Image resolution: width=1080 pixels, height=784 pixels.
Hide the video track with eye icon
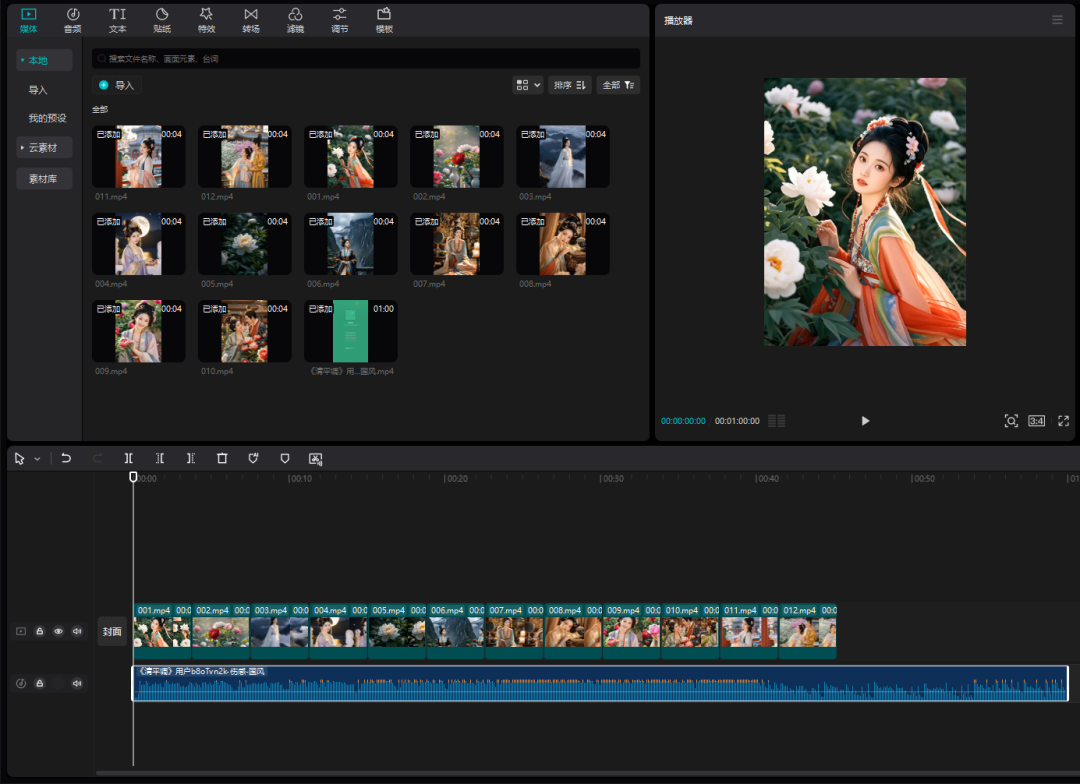58,631
